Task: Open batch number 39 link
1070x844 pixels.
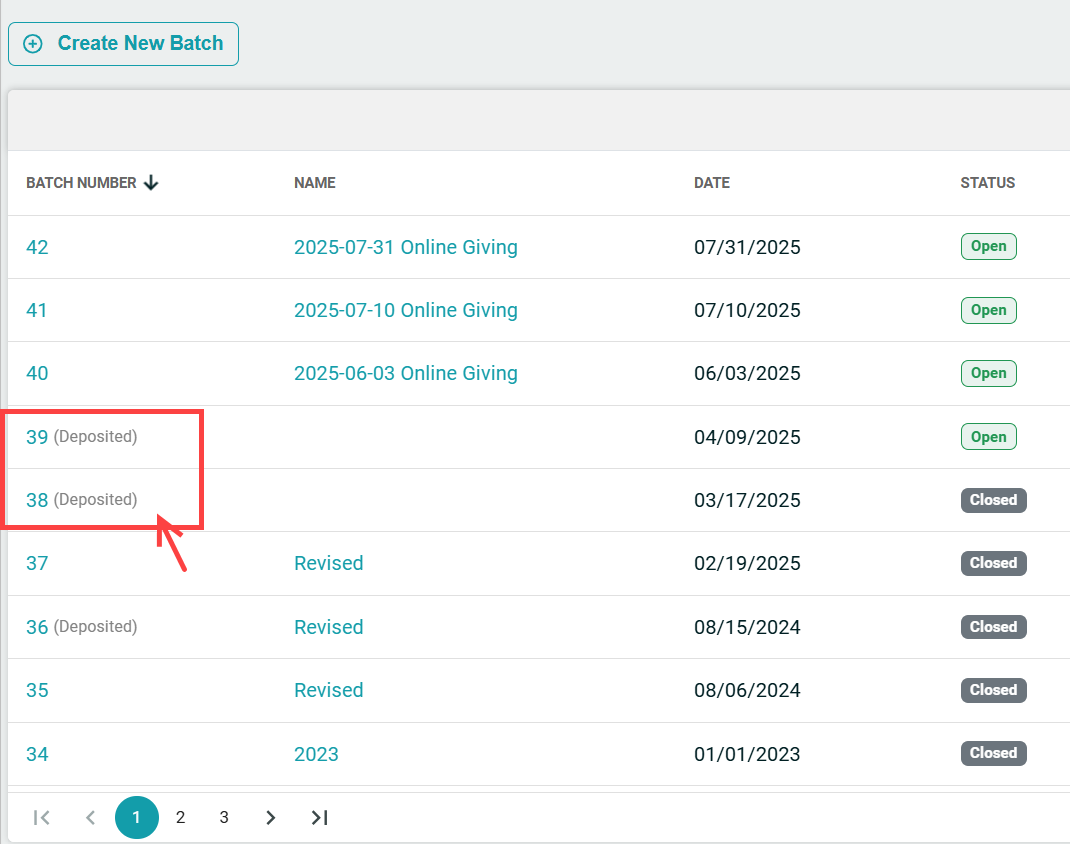Action: click(x=37, y=437)
